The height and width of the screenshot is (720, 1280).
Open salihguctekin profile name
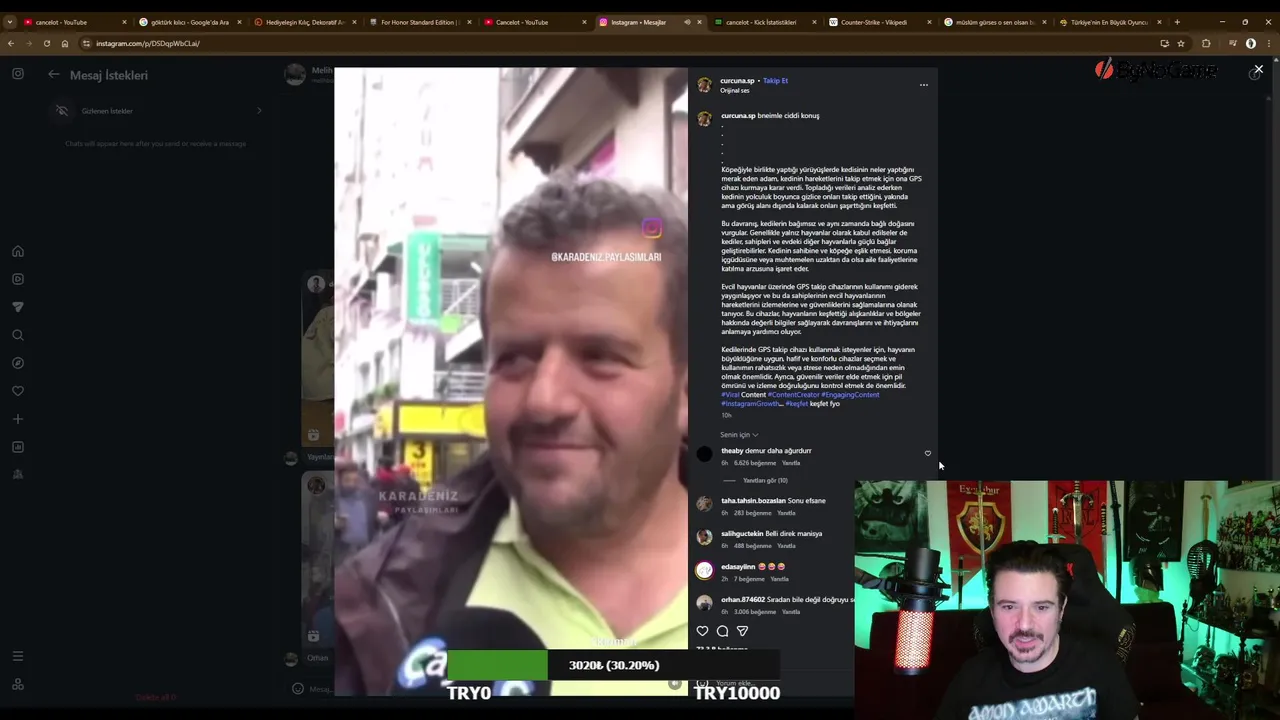click(x=742, y=534)
